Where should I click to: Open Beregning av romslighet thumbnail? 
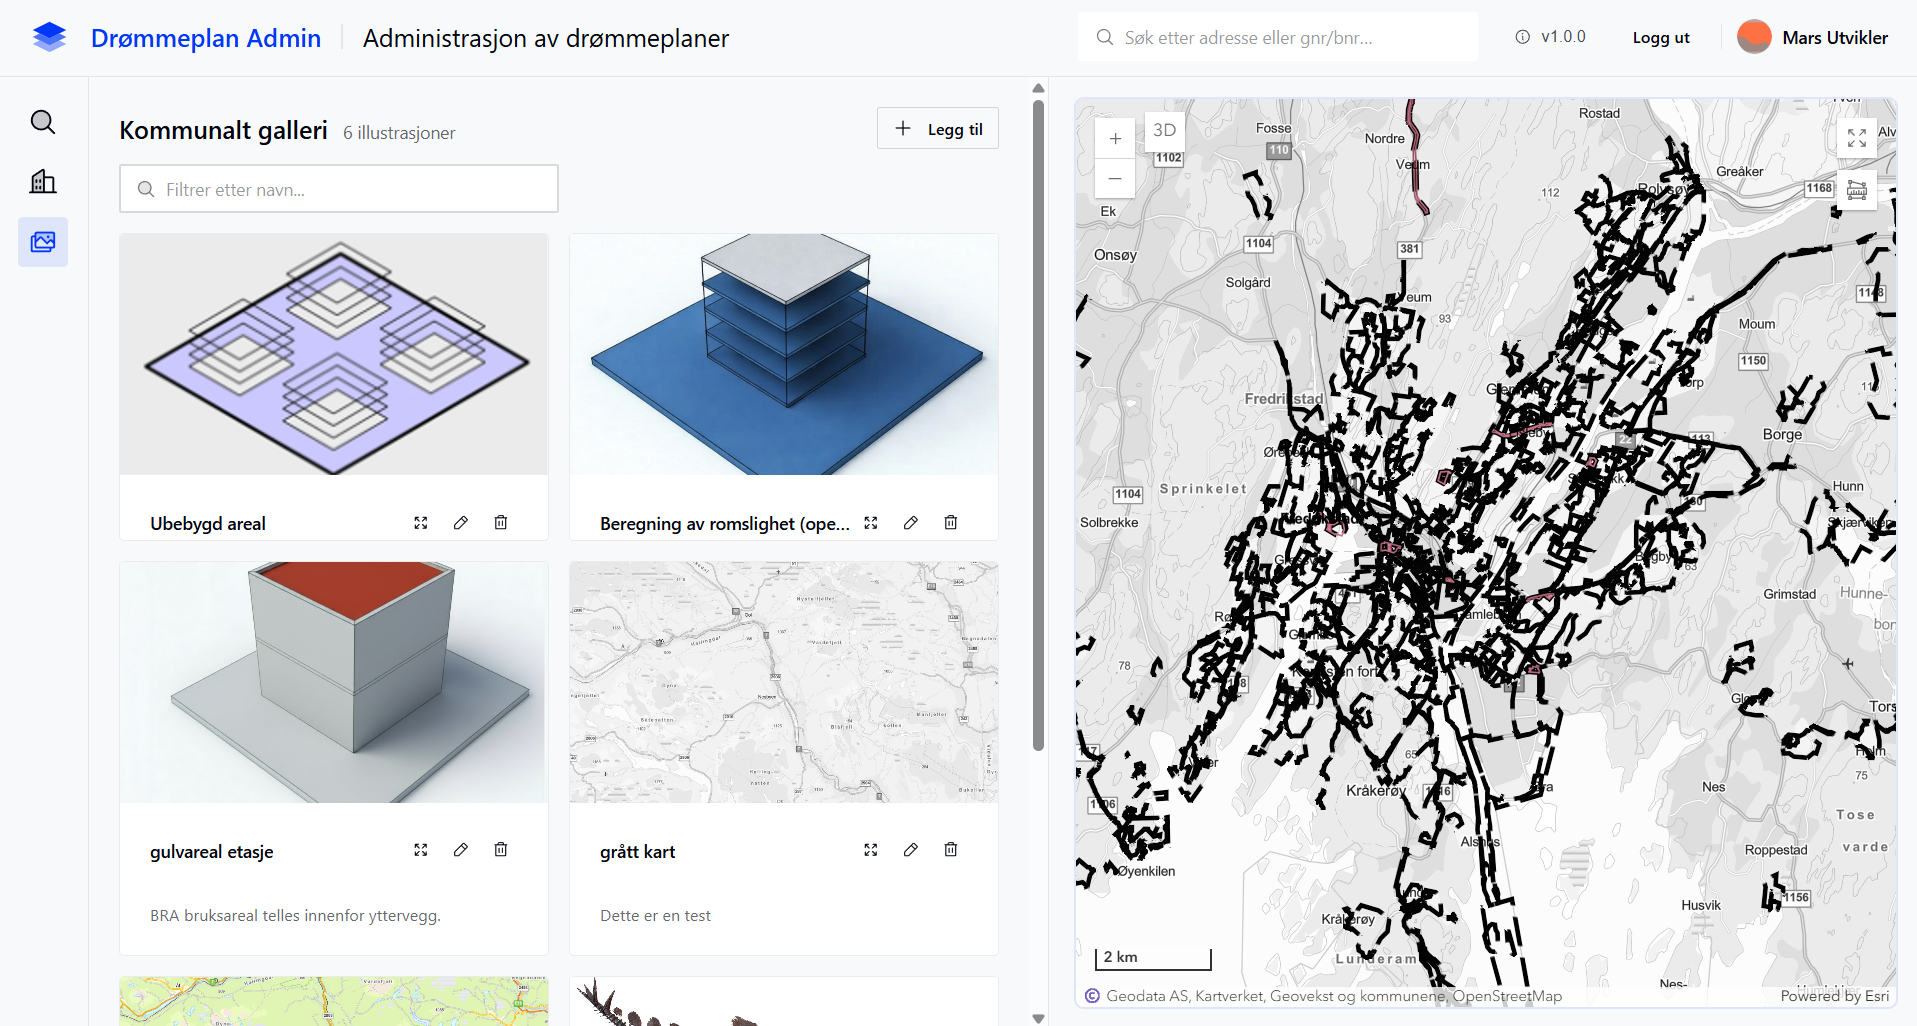click(784, 354)
